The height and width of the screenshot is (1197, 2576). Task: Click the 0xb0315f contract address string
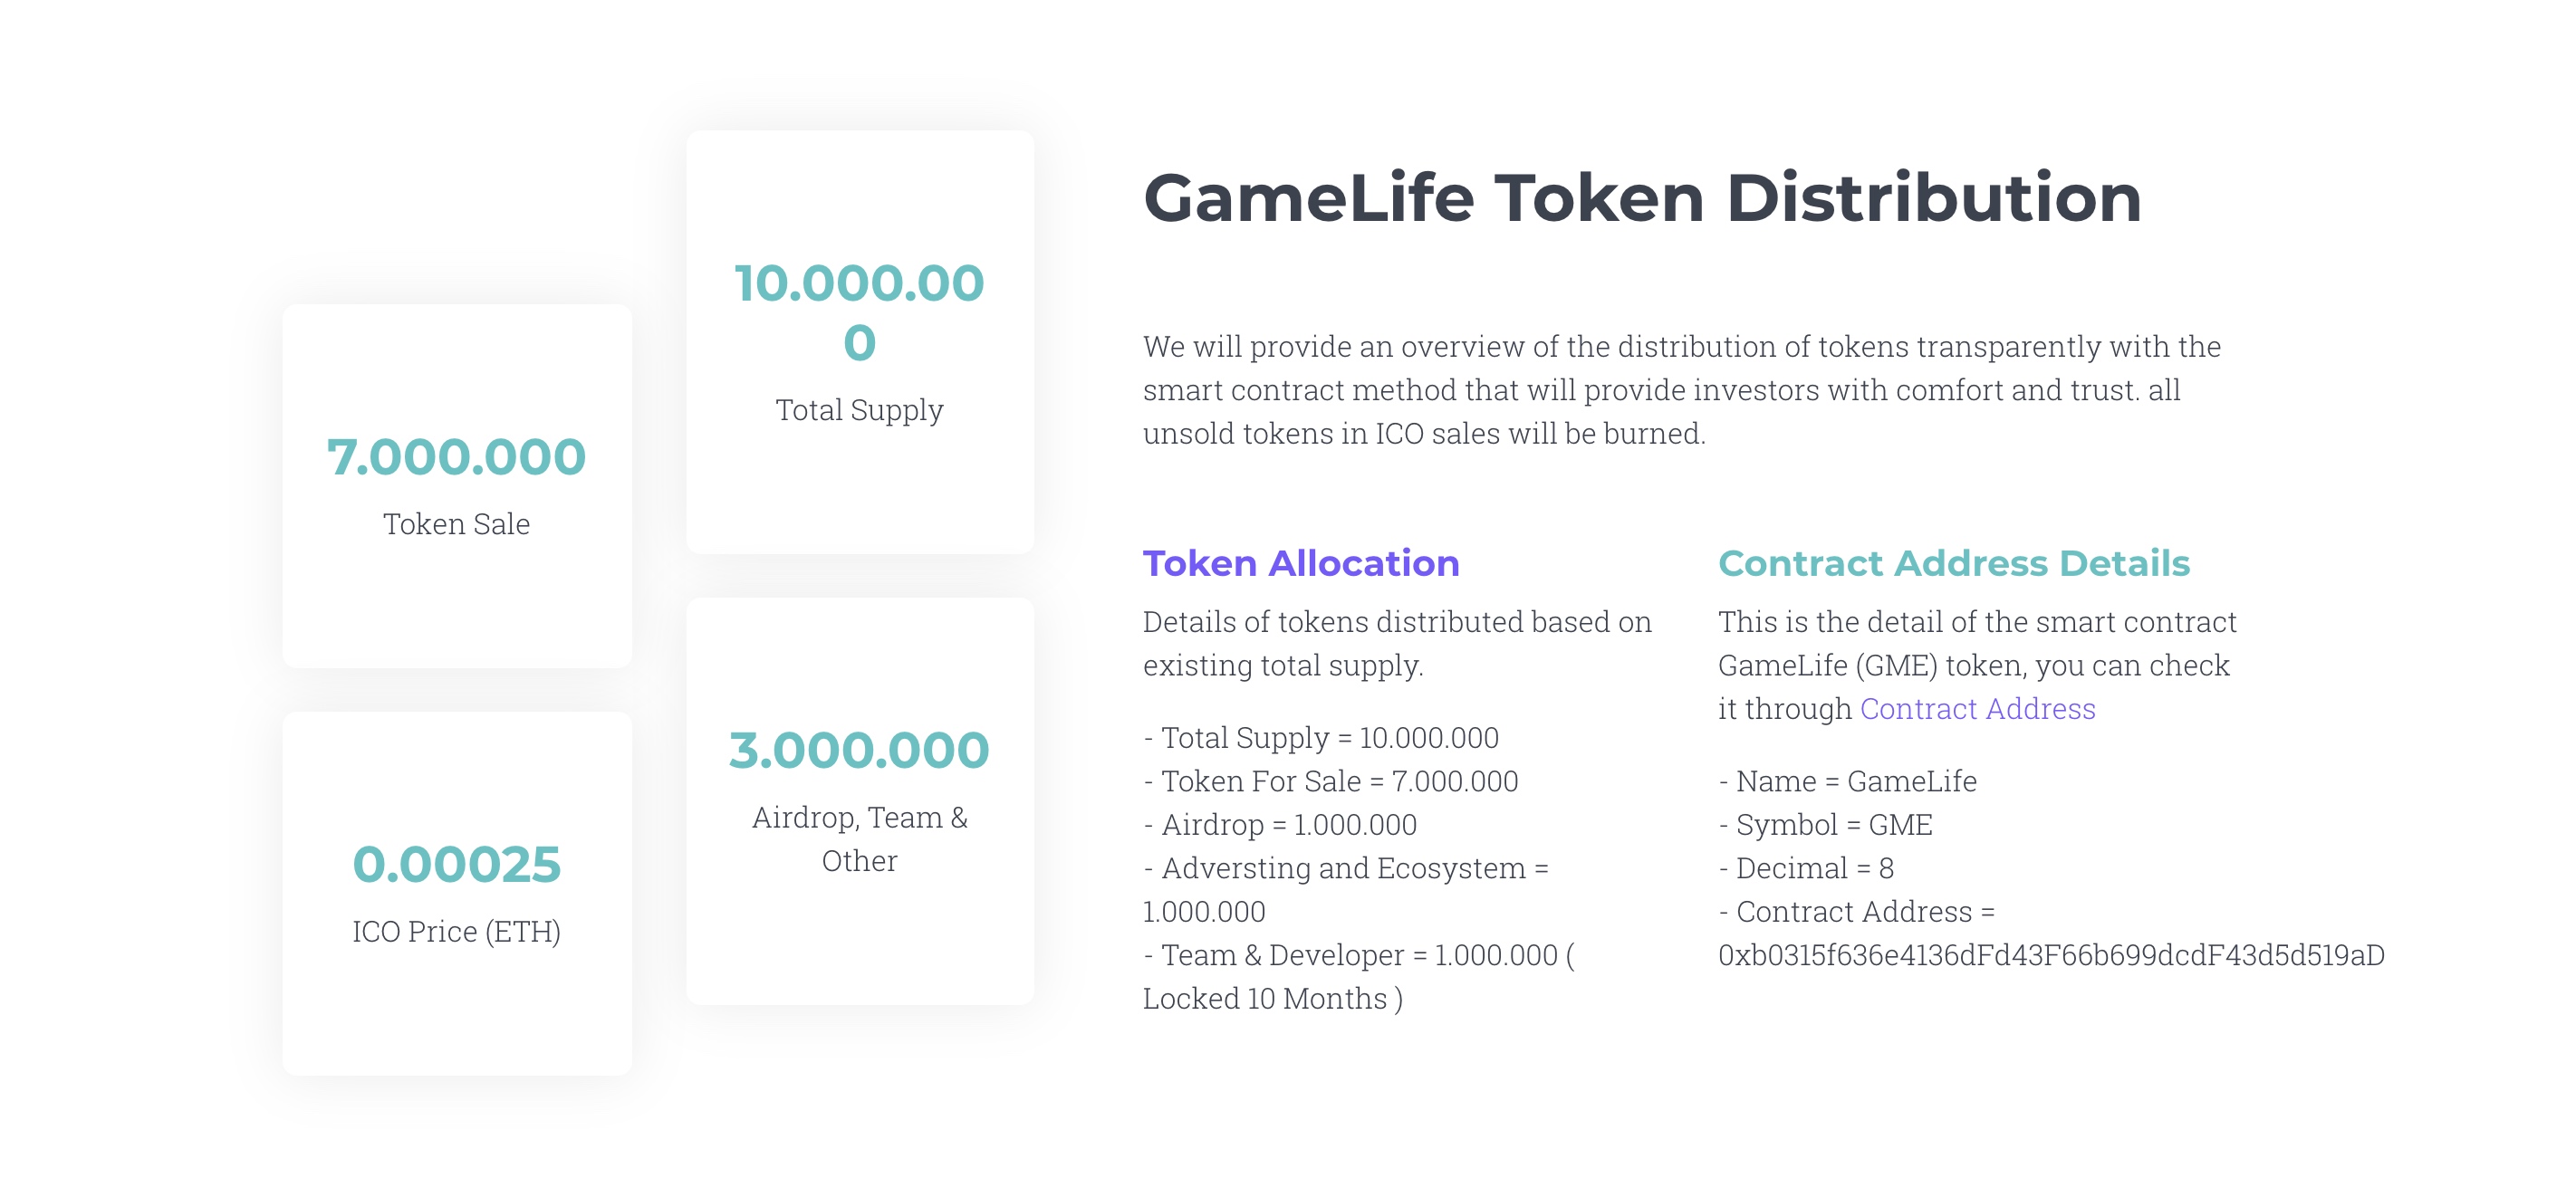[x=2051, y=955]
